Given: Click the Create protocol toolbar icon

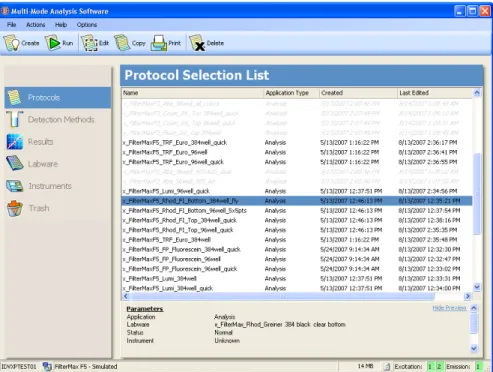Looking at the screenshot, I should pyautogui.click(x=12, y=43).
